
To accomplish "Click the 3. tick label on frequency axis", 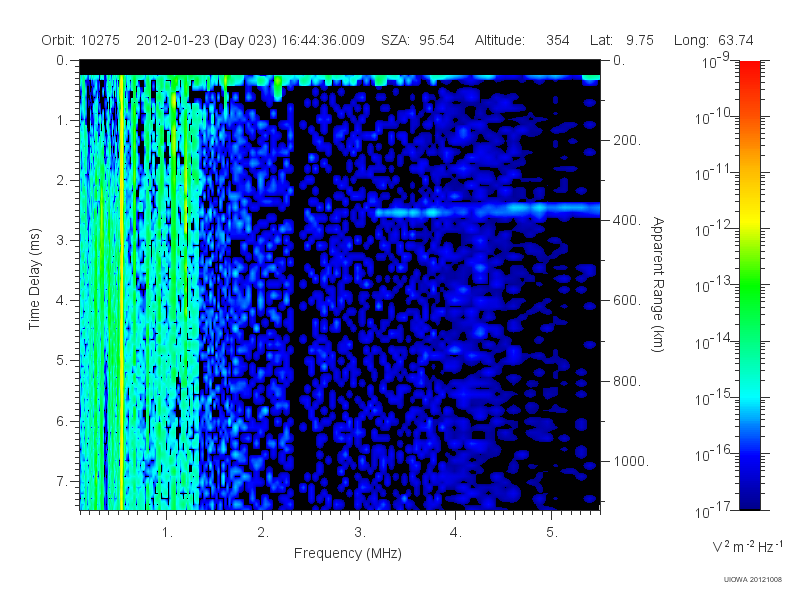I will (360, 533).
